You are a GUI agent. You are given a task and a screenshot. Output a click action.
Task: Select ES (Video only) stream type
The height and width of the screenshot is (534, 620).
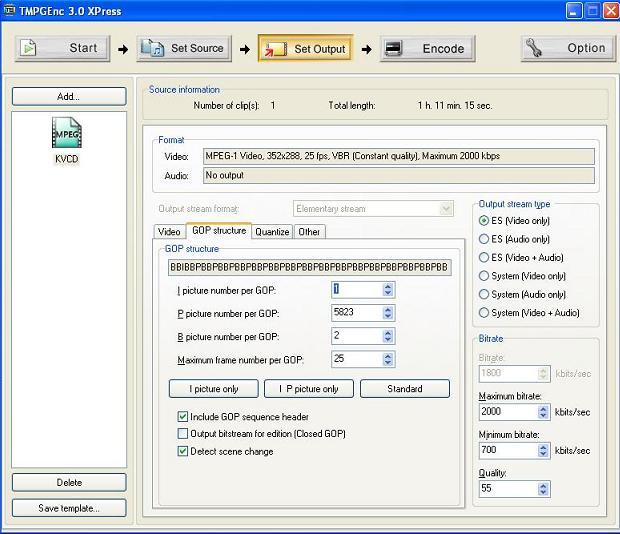pyautogui.click(x=484, y=221)
